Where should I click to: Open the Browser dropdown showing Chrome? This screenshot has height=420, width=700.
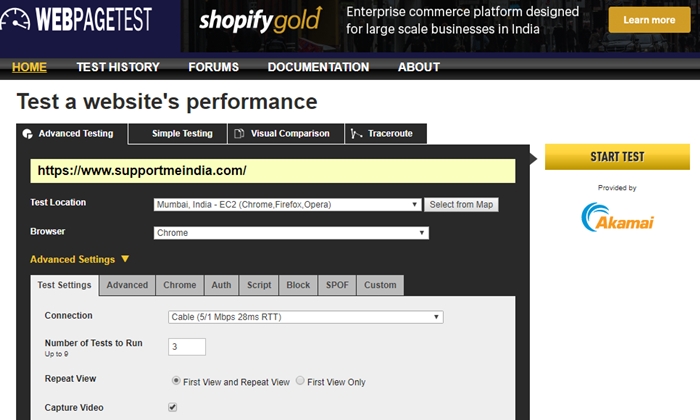click(x=291, y=233)
